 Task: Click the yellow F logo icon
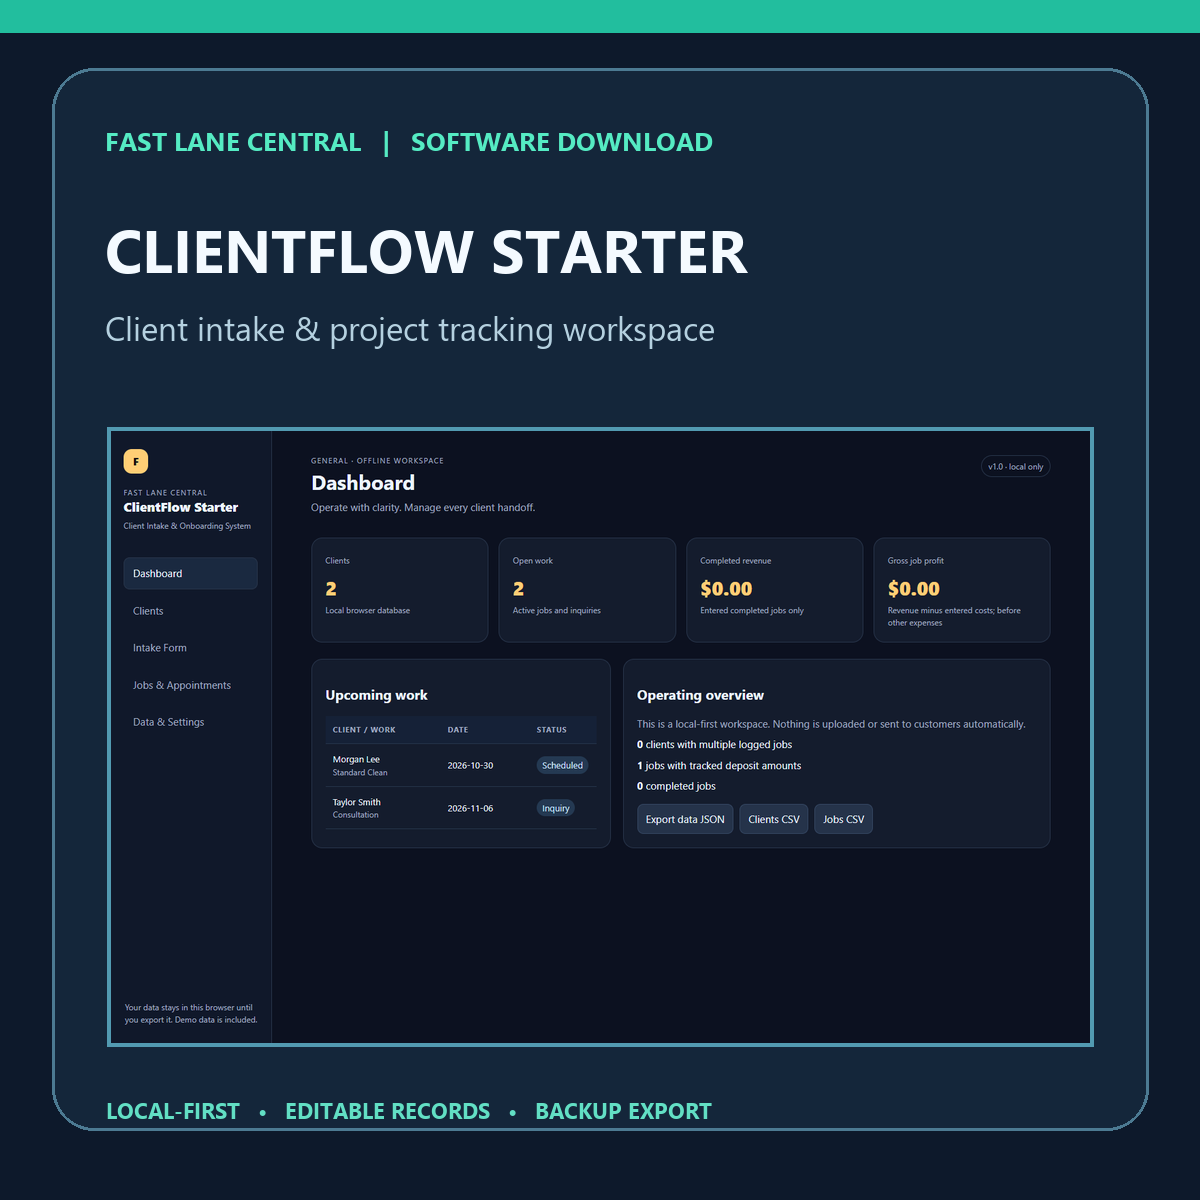click(x=136, y=461)
